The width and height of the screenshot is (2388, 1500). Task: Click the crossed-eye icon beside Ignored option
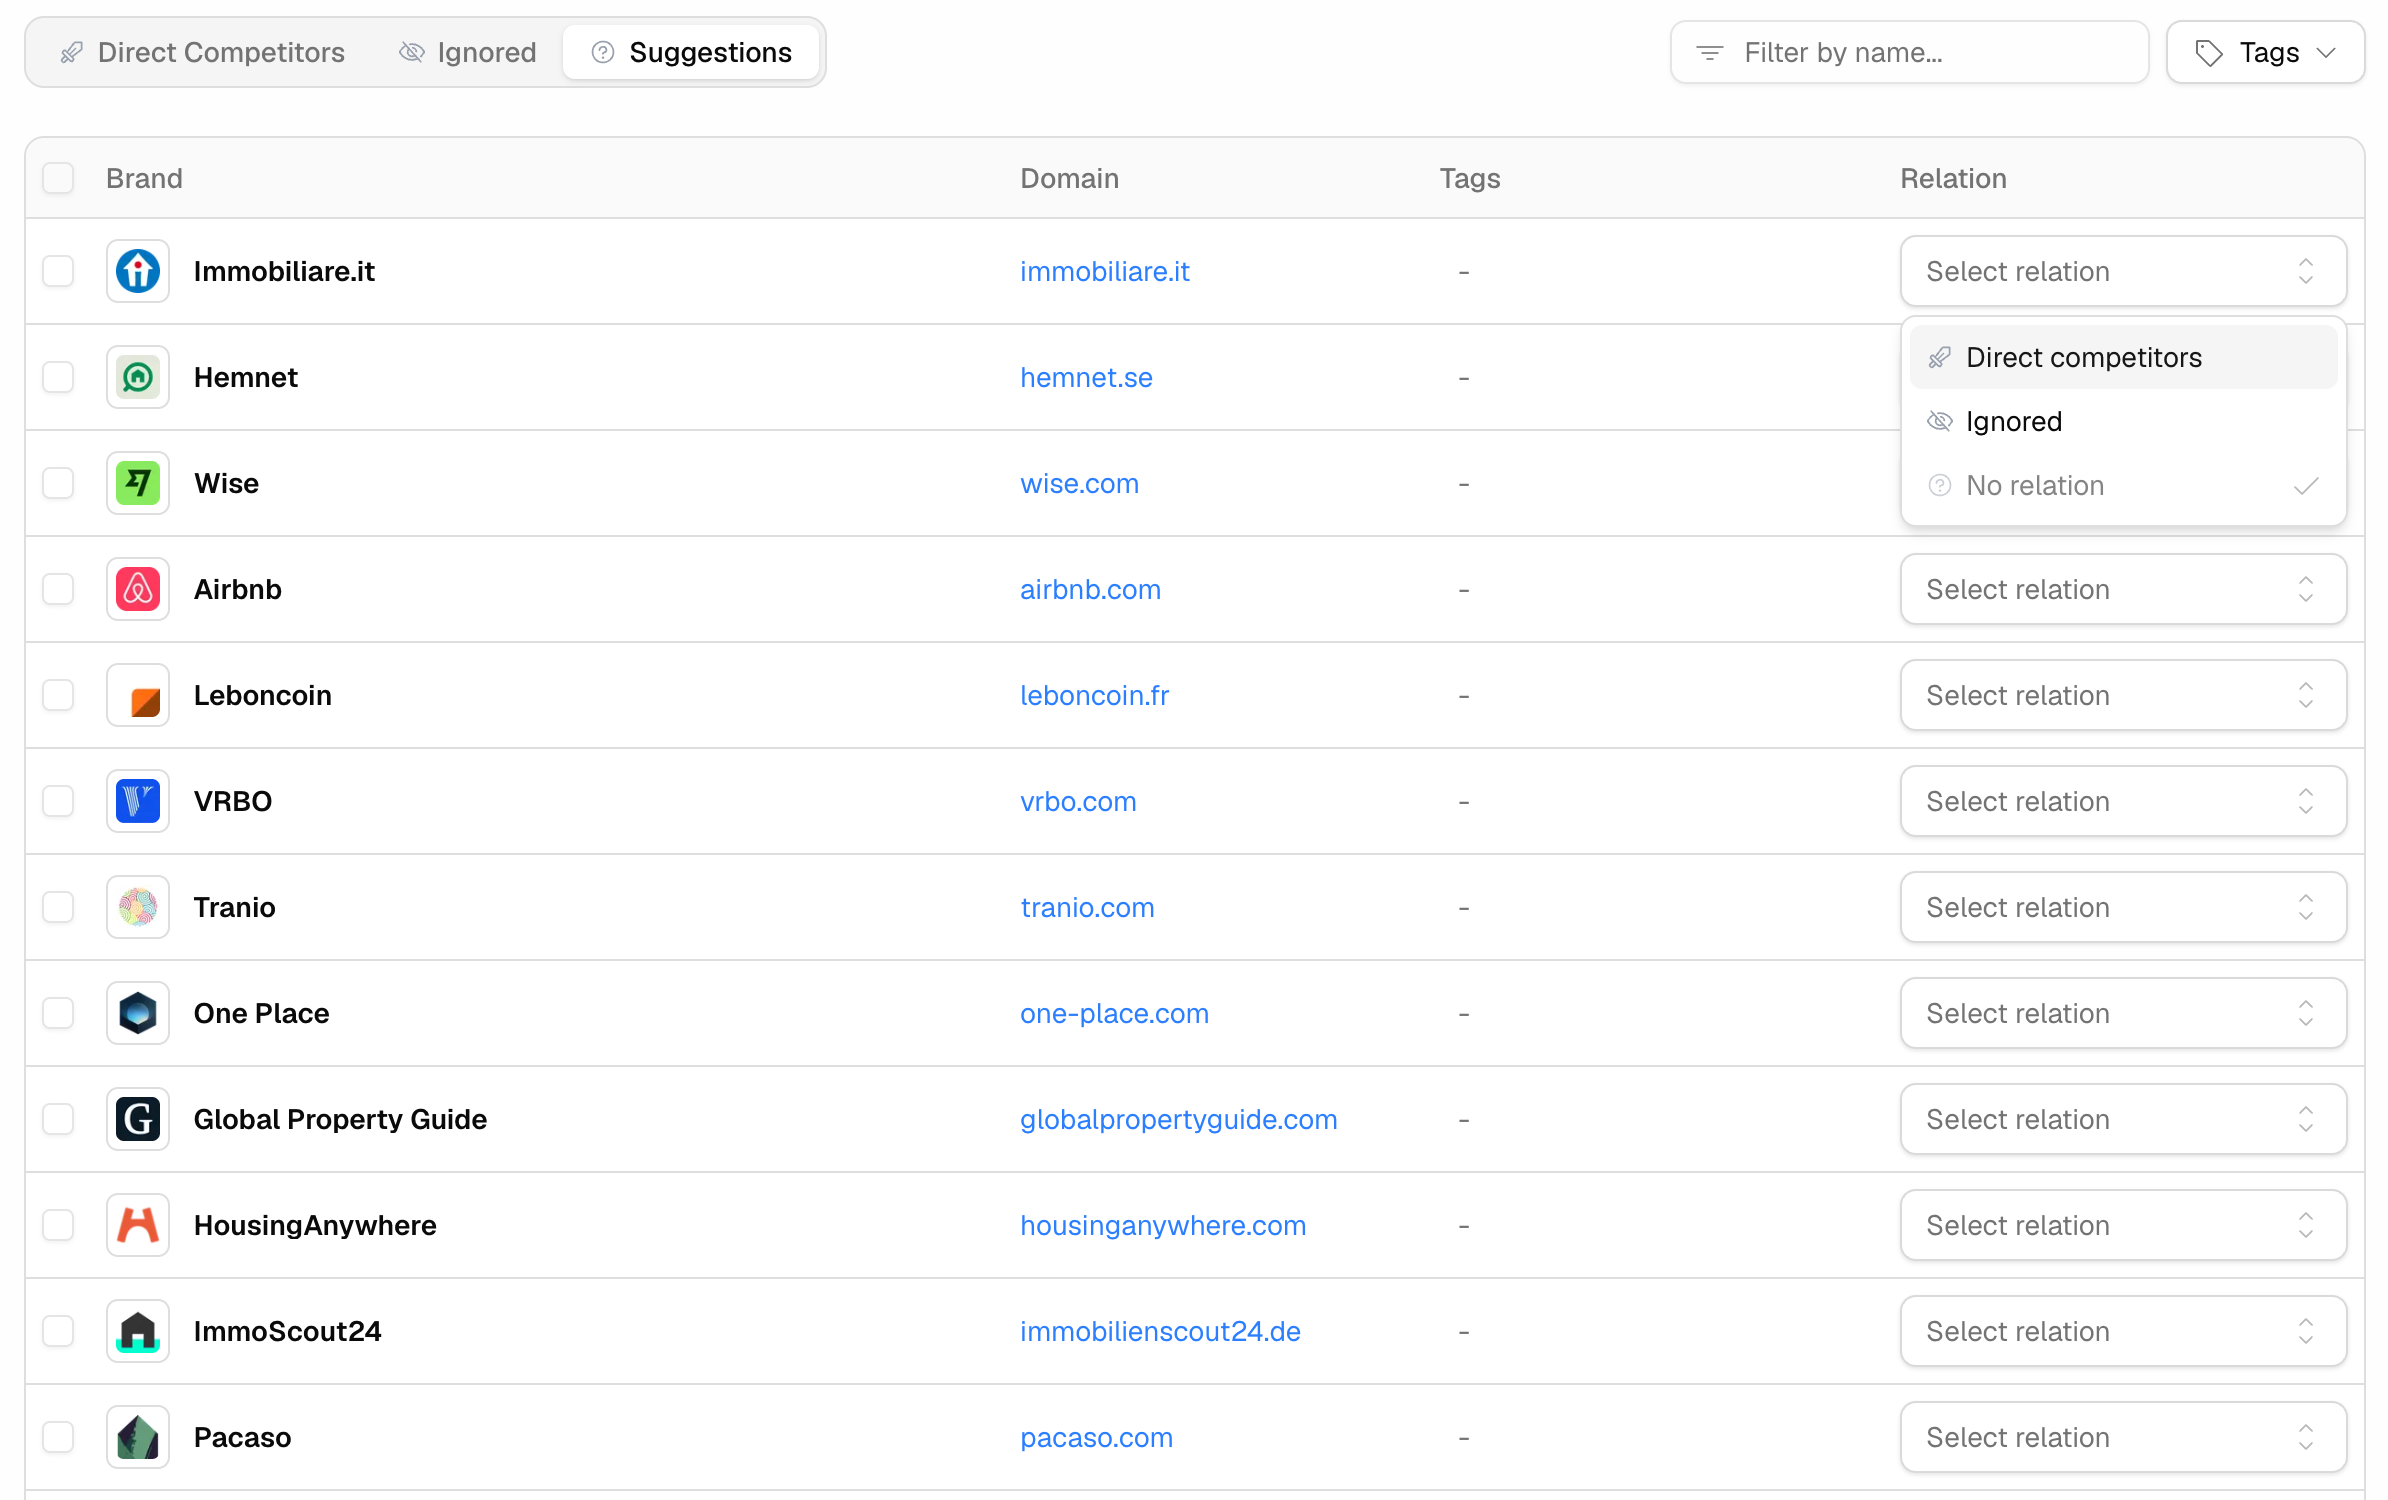[x=1939, y=421]
